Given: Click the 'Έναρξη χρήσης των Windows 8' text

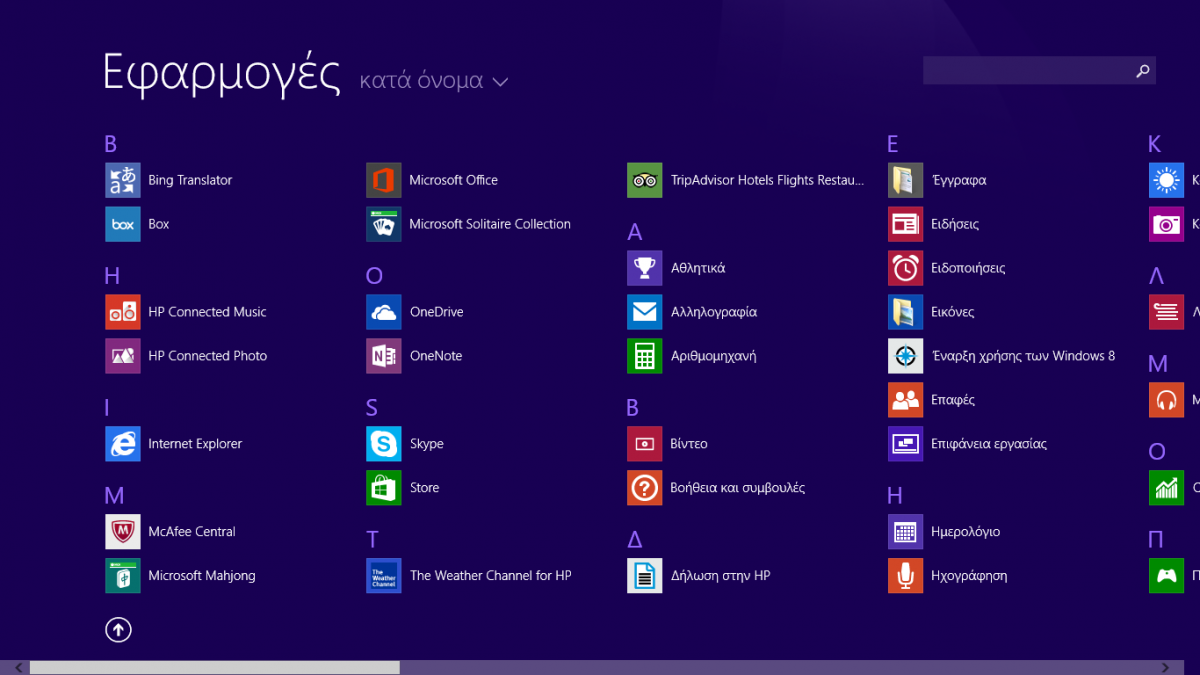Looking at the screenshot, I should (1023, 356).
